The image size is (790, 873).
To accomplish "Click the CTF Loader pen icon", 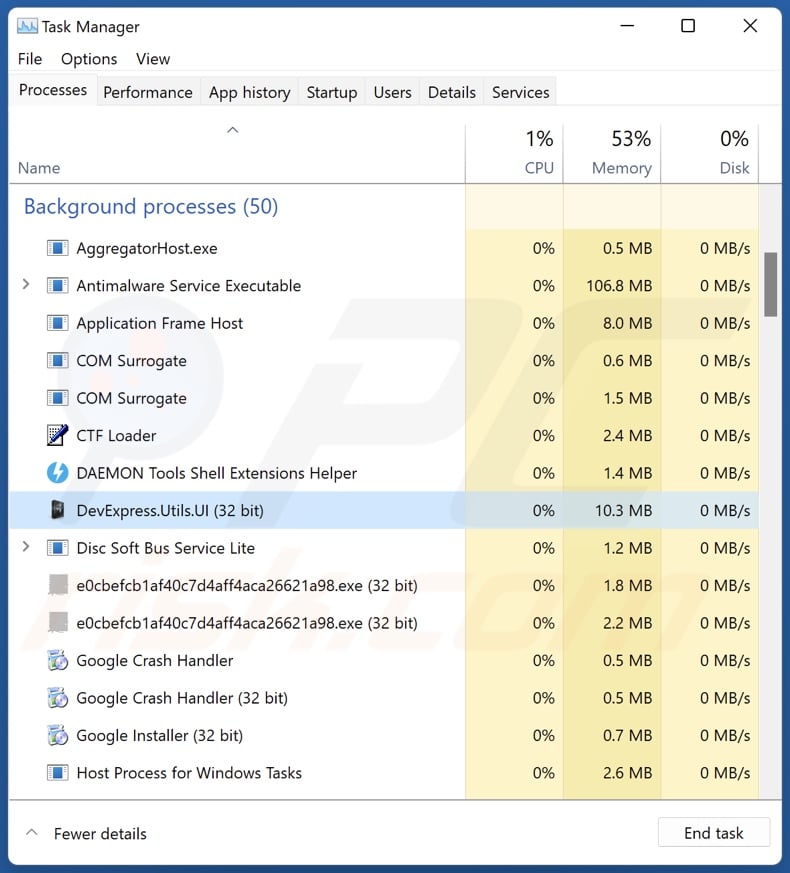I will 57,435.
